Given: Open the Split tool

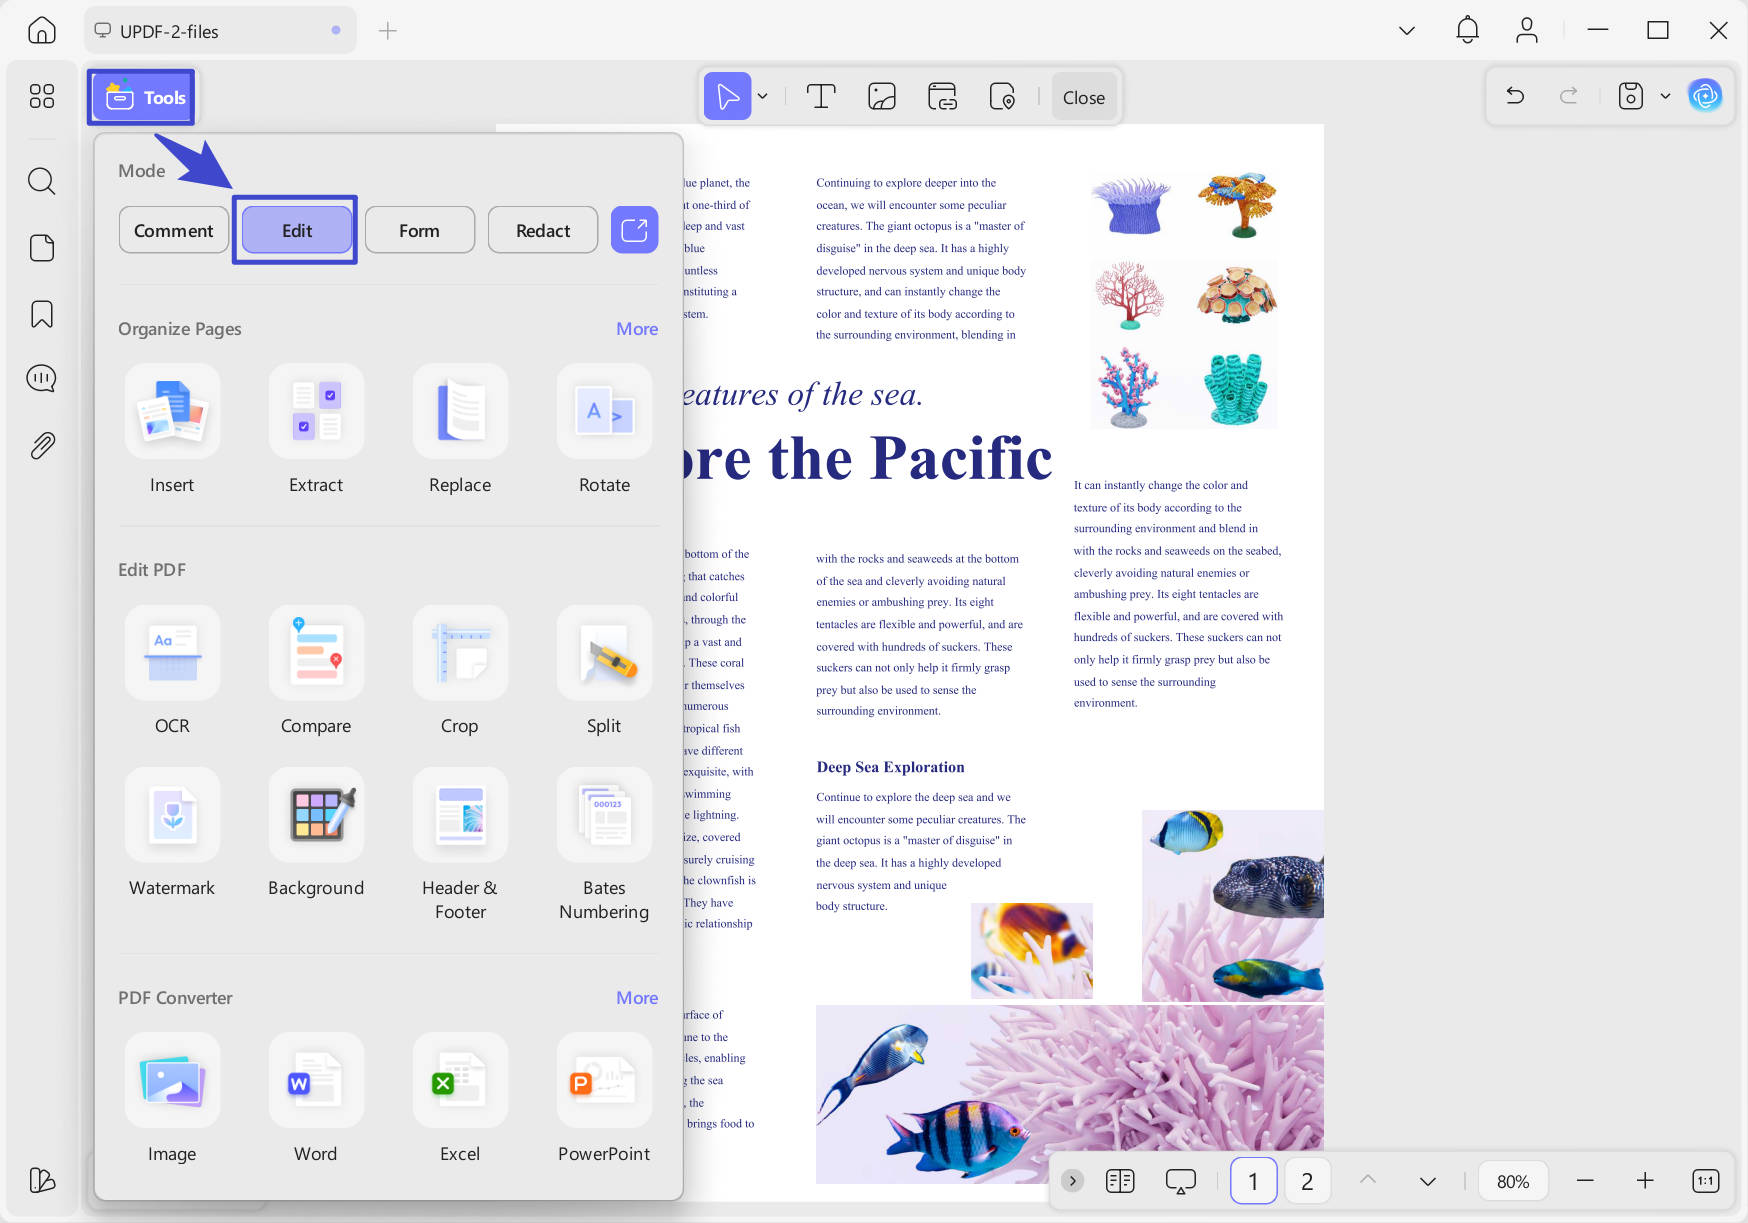Looking at the screenshot, I should [604, 672].
